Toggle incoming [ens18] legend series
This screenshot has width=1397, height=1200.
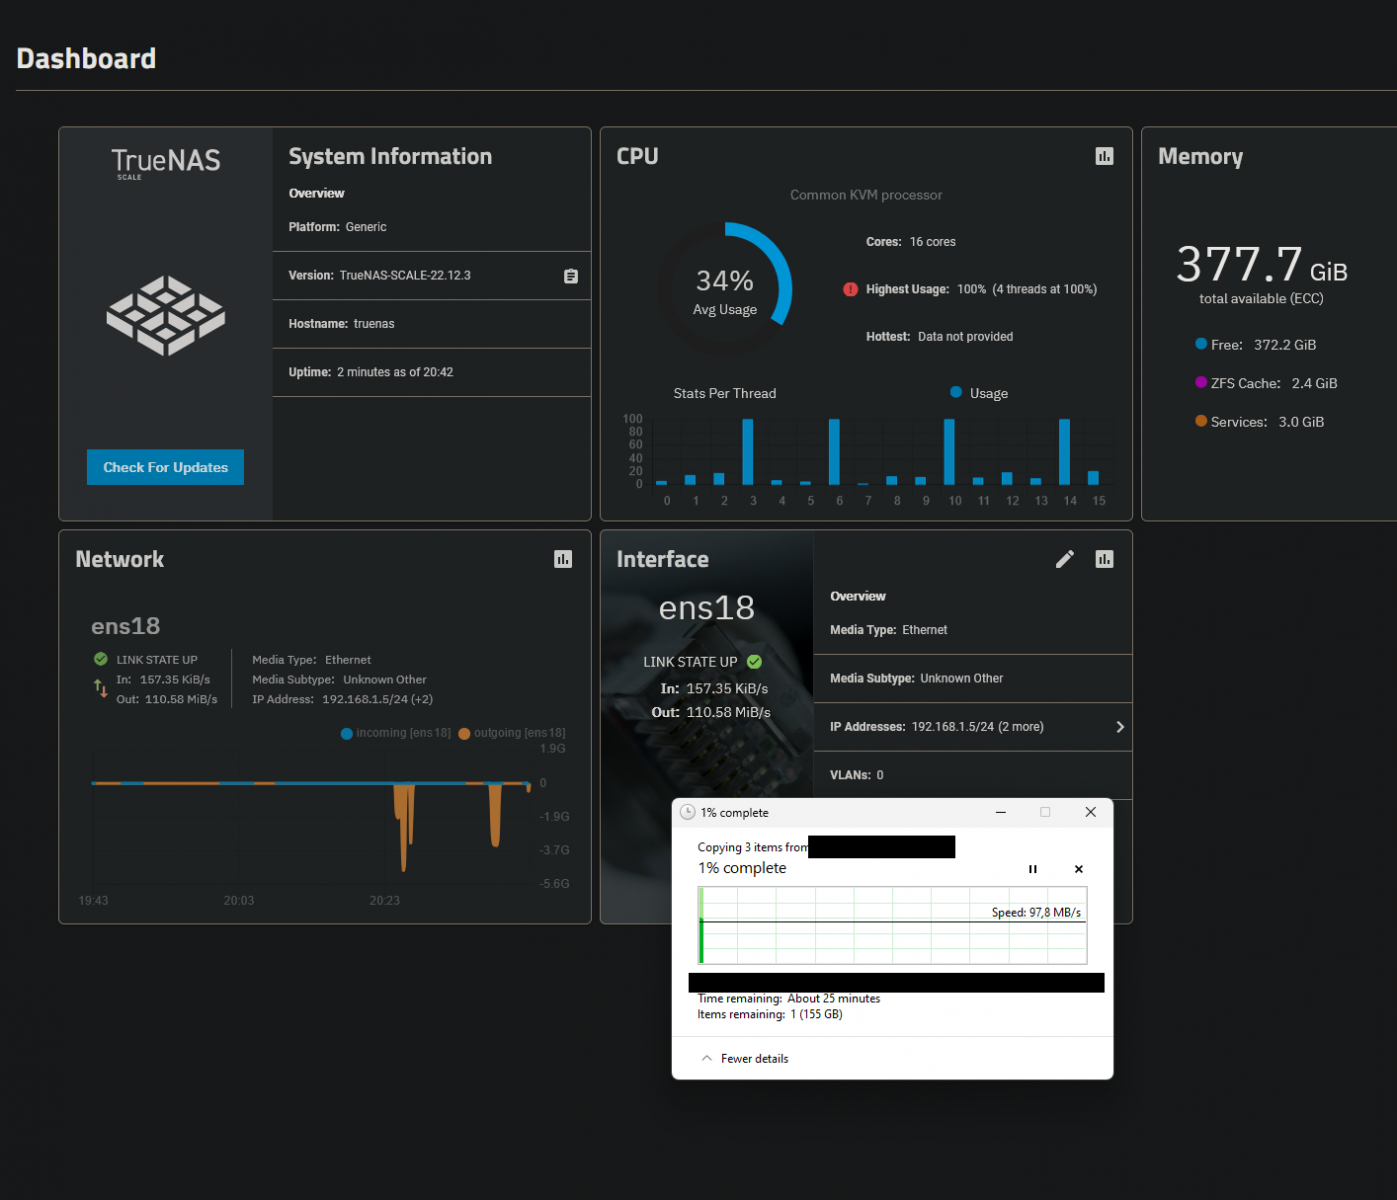(x=396, y=733)
